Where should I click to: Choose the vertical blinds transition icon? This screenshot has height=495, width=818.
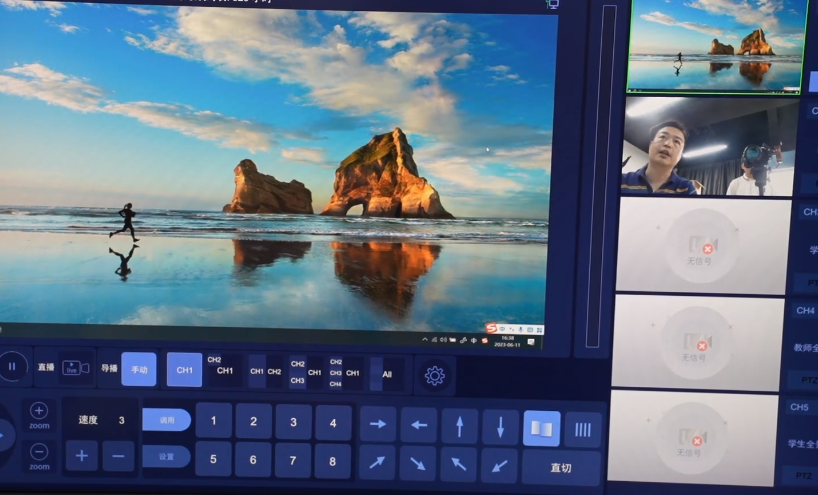(x=583, y=430)
